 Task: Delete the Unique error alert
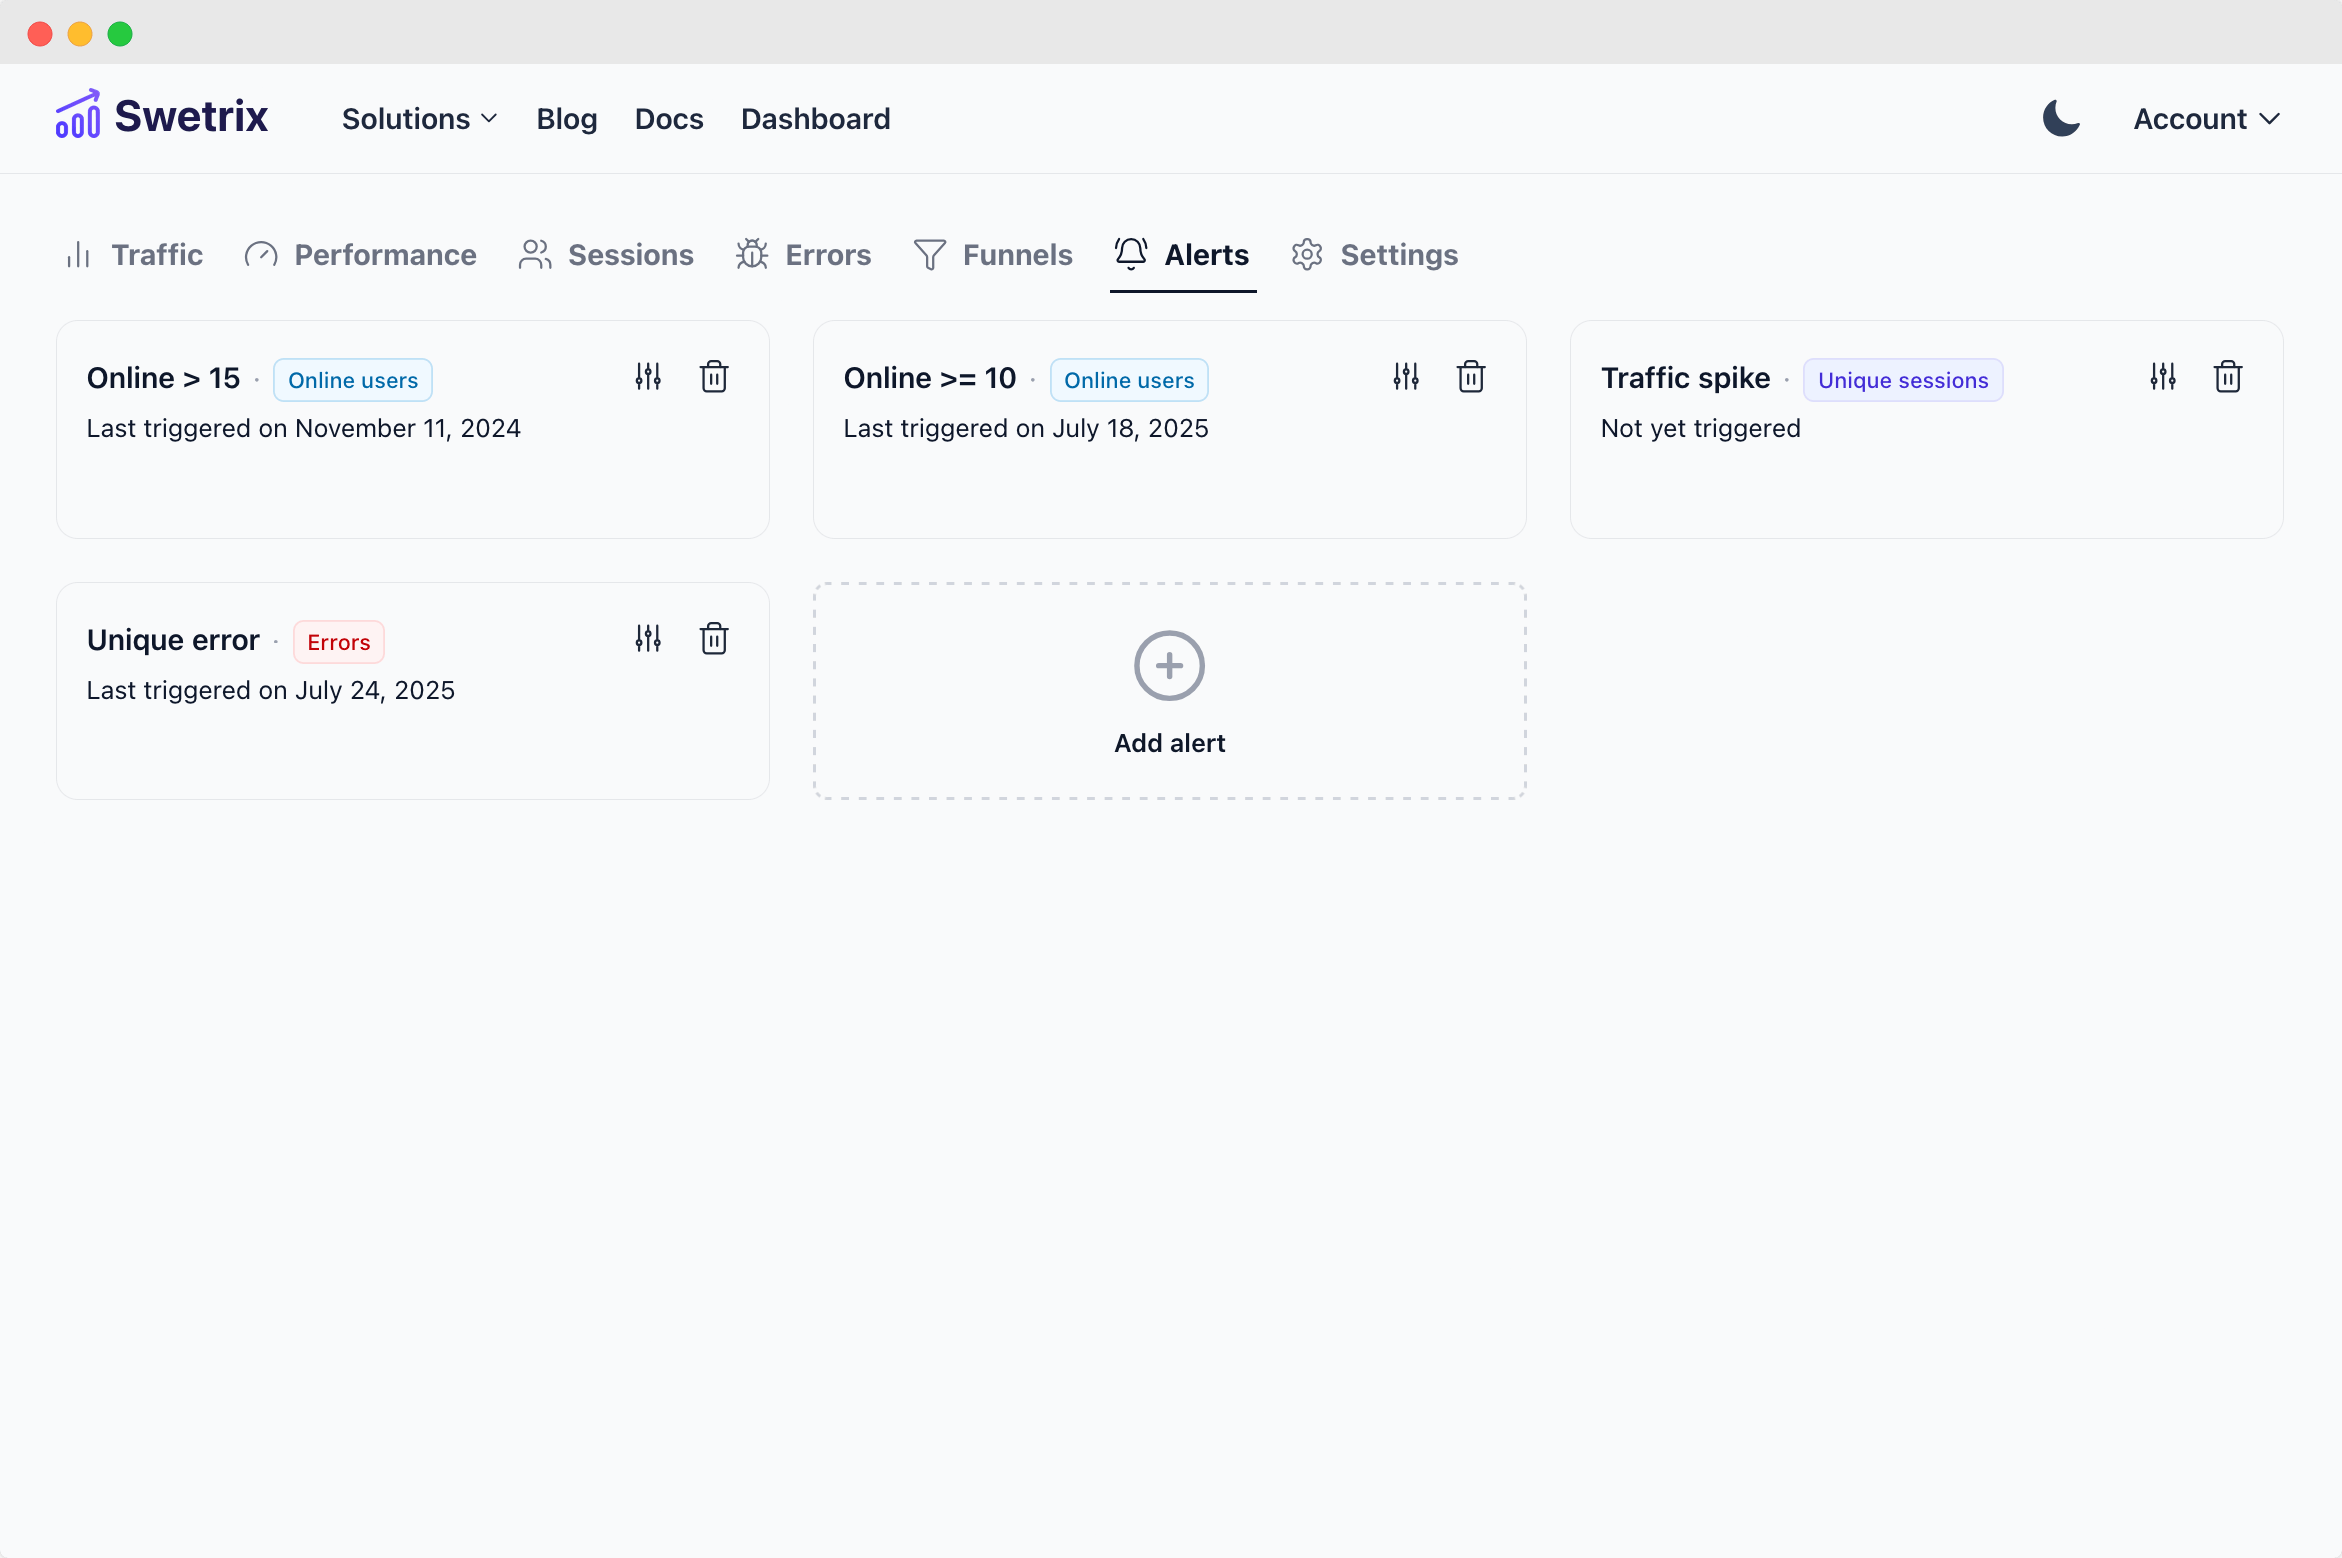click(714, 638)
